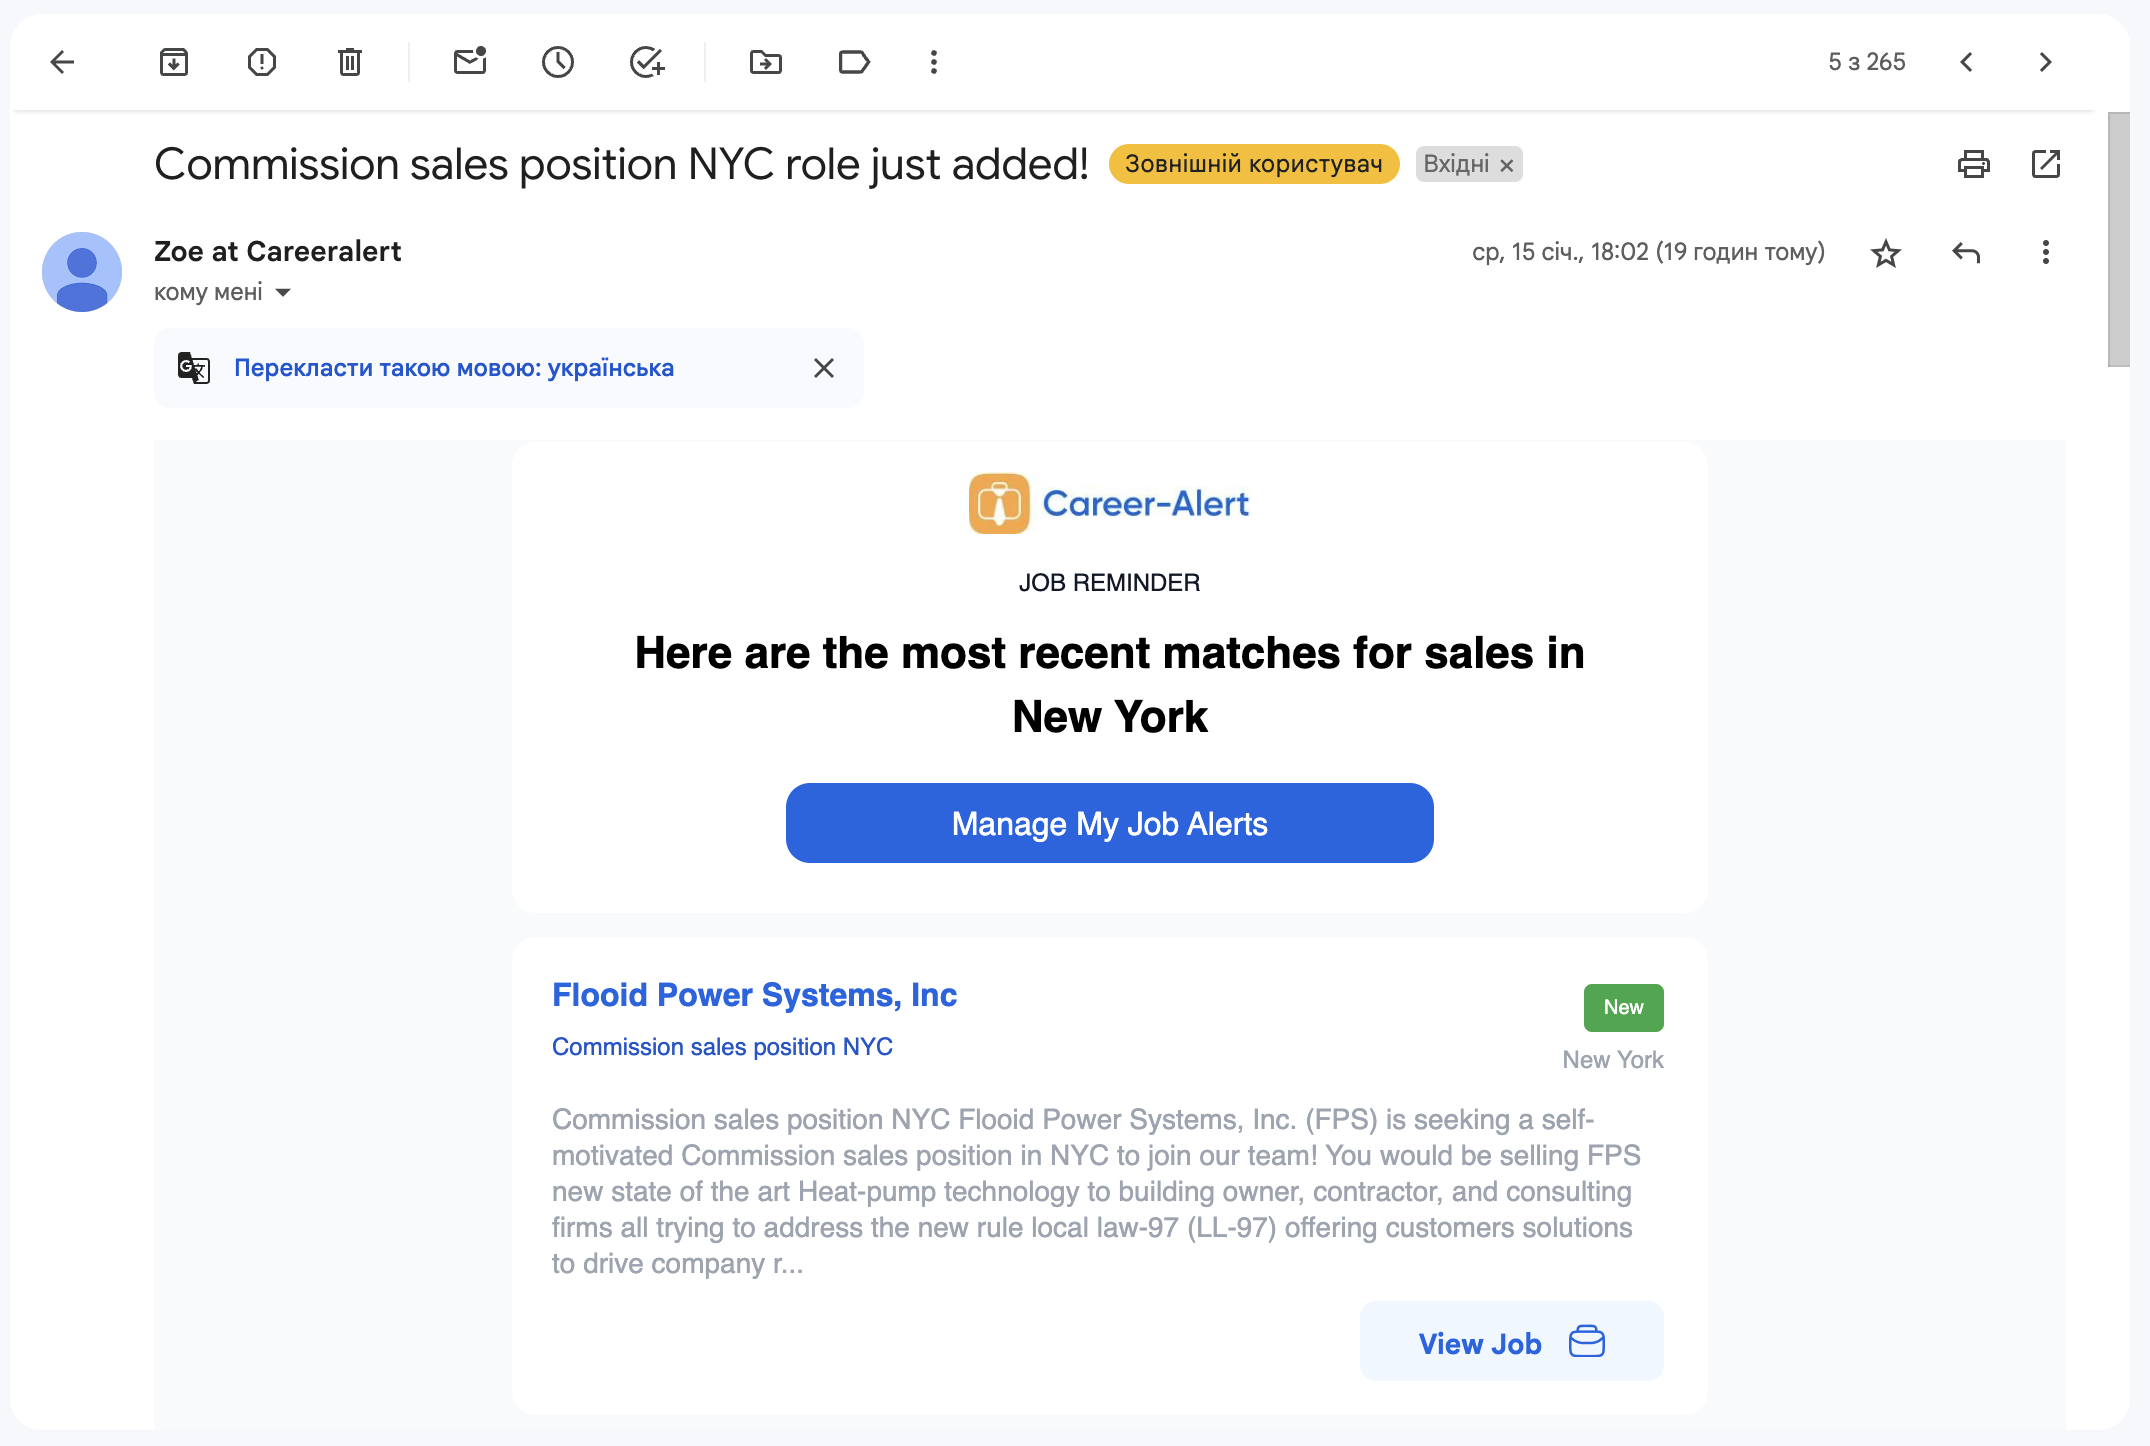The width and height of the screenshot is (2150, 1446).
Task: Print the email conversation
Action: (x=1974, y=164)
